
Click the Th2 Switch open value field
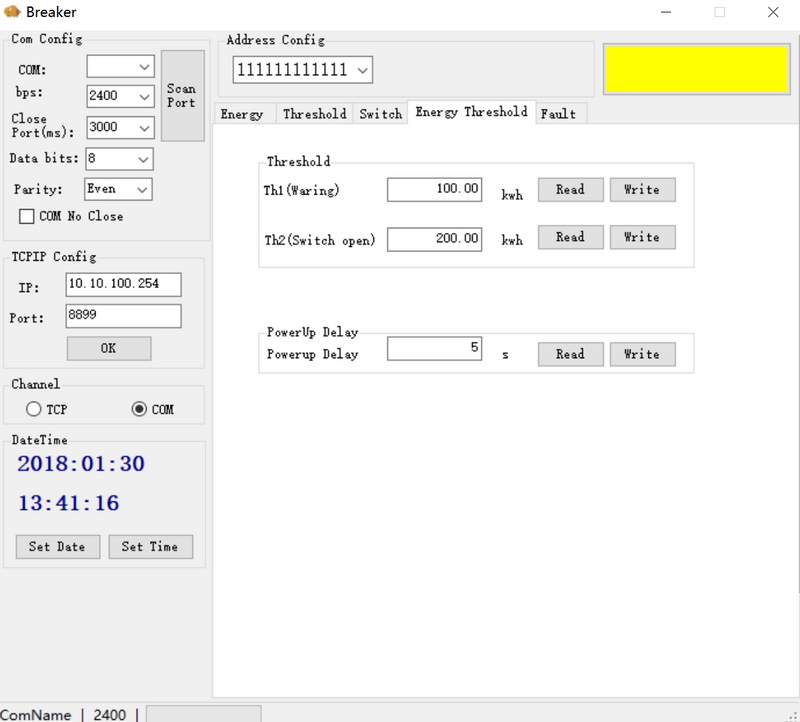434,239
